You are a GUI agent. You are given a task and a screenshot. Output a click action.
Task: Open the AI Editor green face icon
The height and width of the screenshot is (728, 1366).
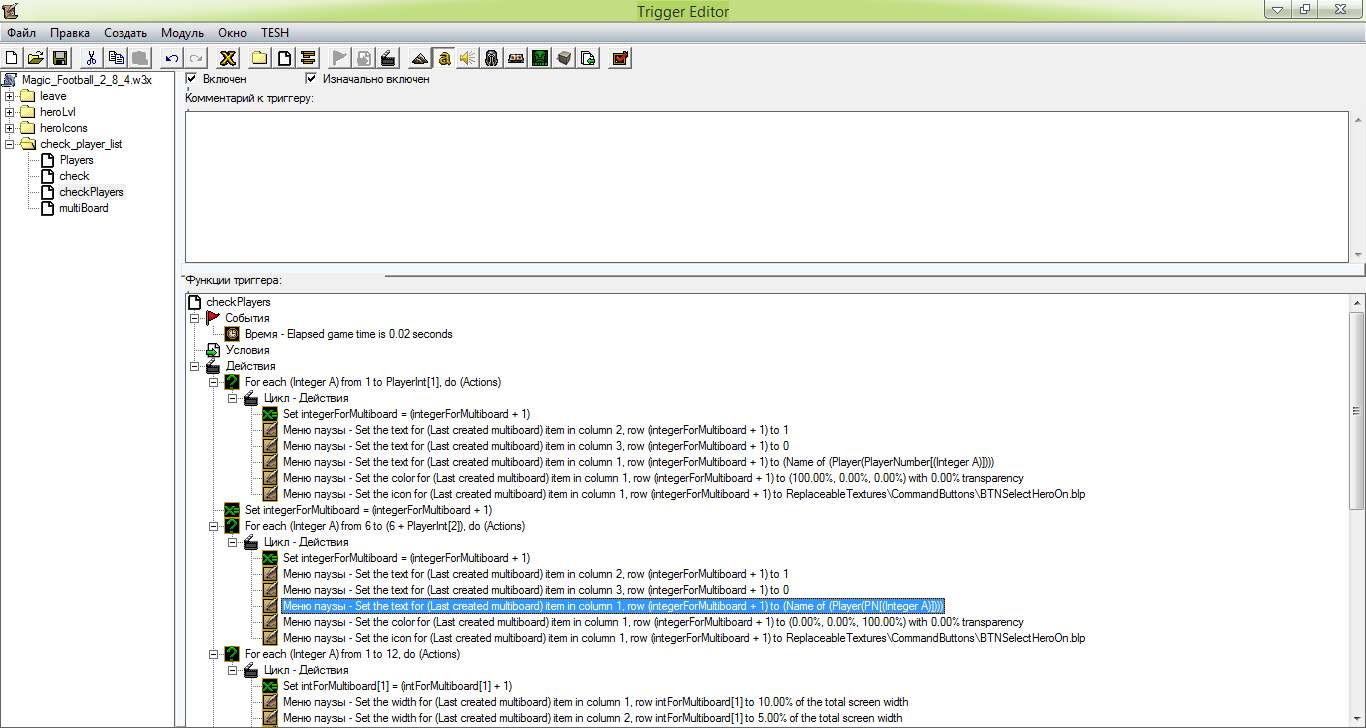540,58
